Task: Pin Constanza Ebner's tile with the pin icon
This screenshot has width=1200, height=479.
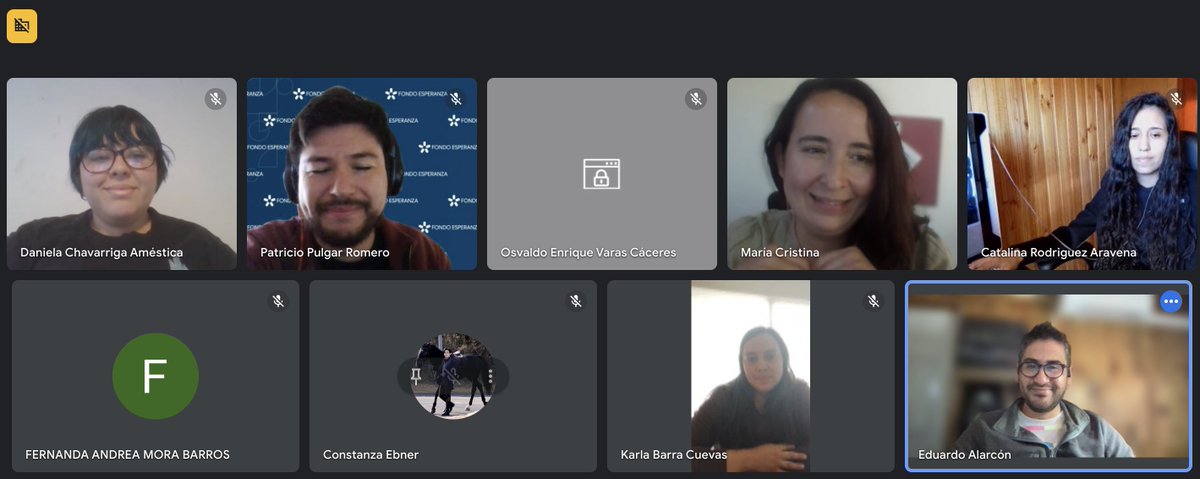Action: [416, 376]
